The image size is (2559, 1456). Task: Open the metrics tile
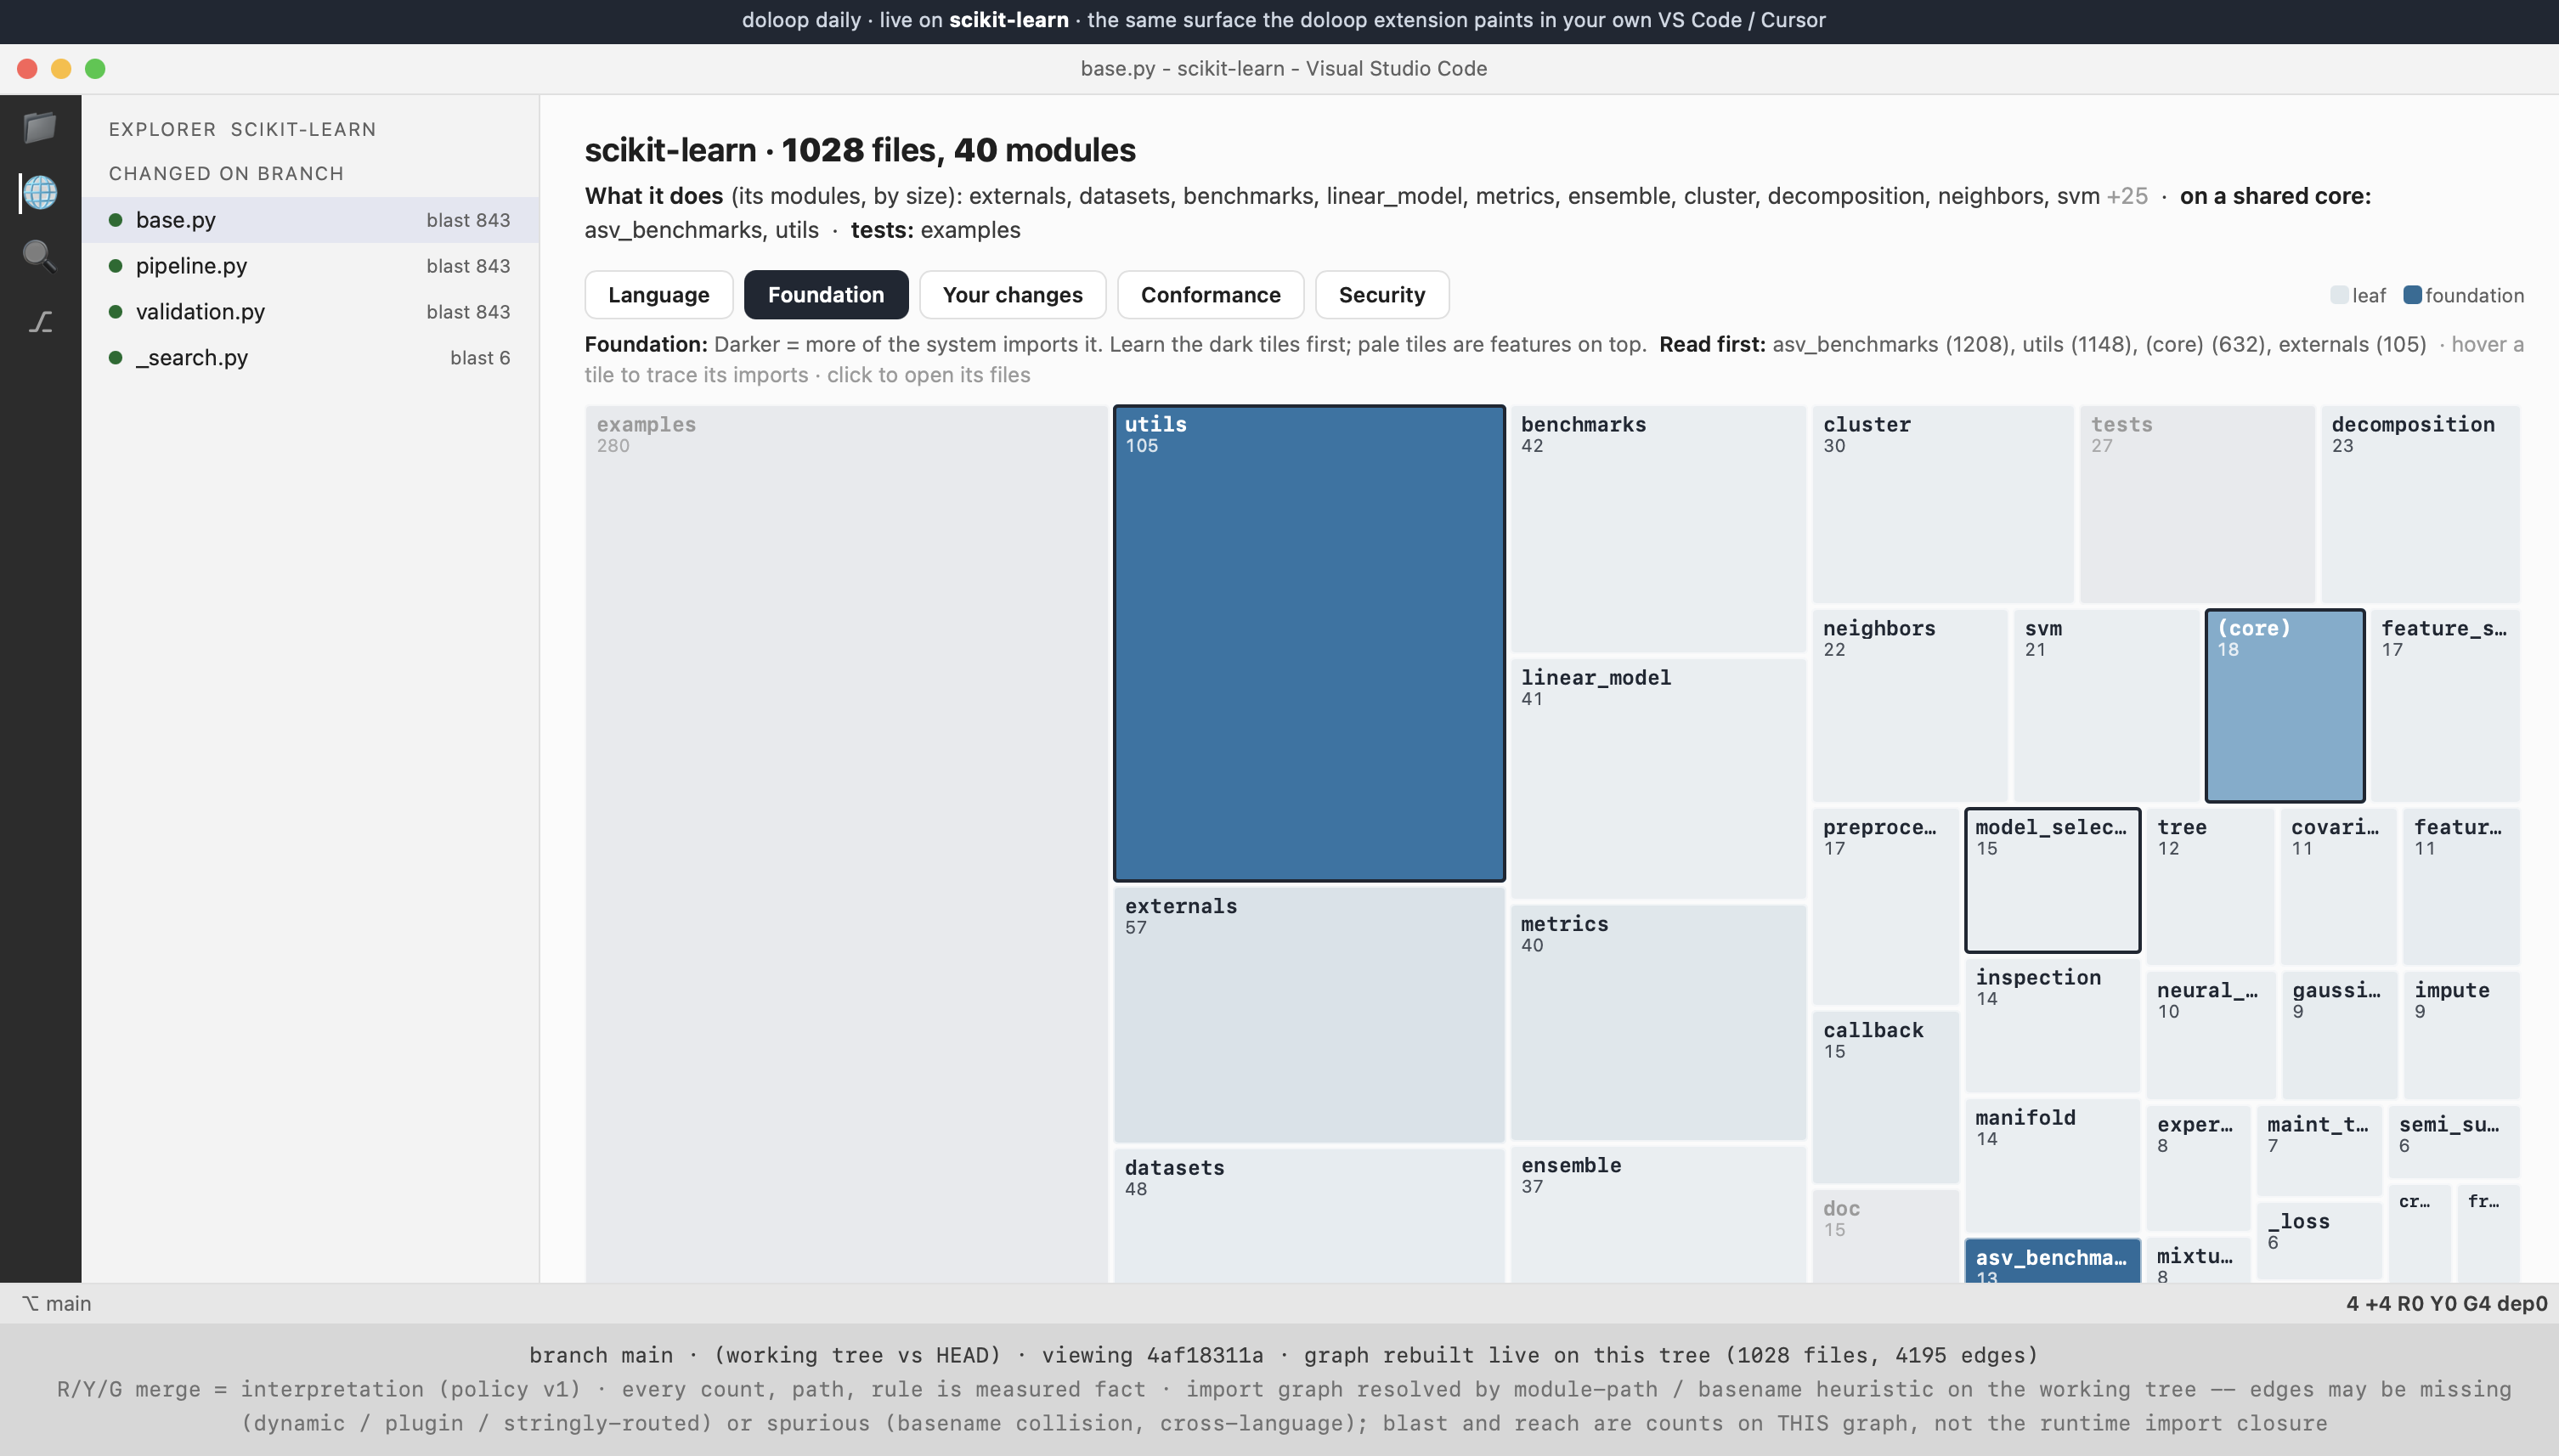click(1658, 1022)
